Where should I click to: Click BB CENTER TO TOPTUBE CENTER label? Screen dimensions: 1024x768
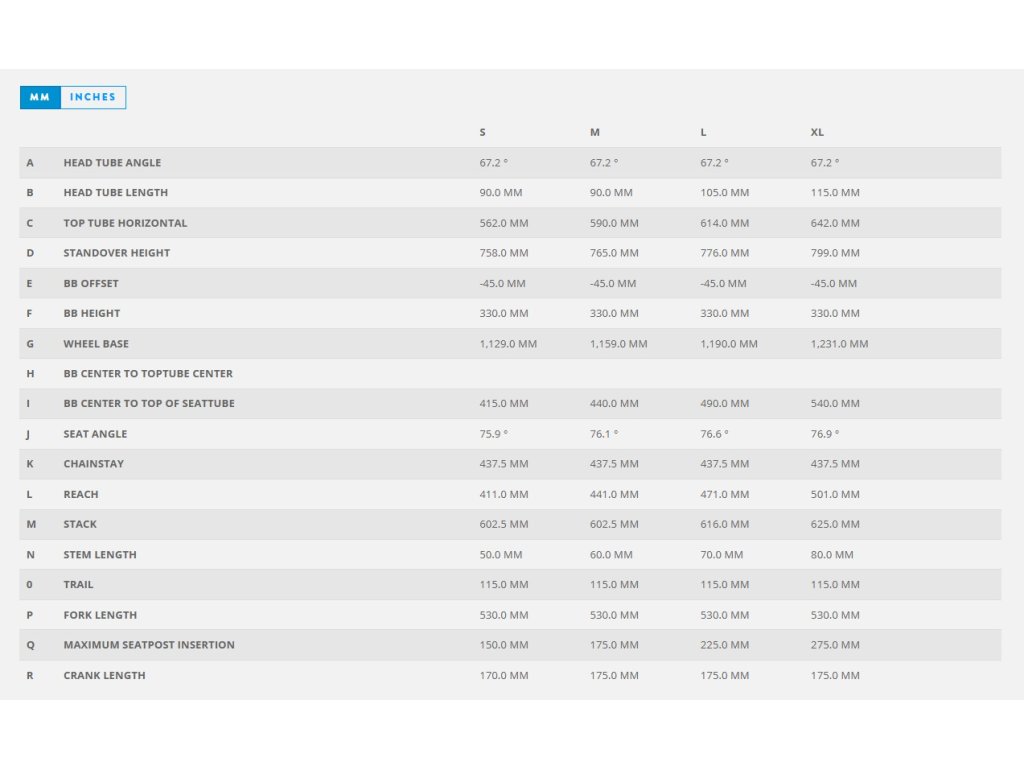tap(148, 374)
